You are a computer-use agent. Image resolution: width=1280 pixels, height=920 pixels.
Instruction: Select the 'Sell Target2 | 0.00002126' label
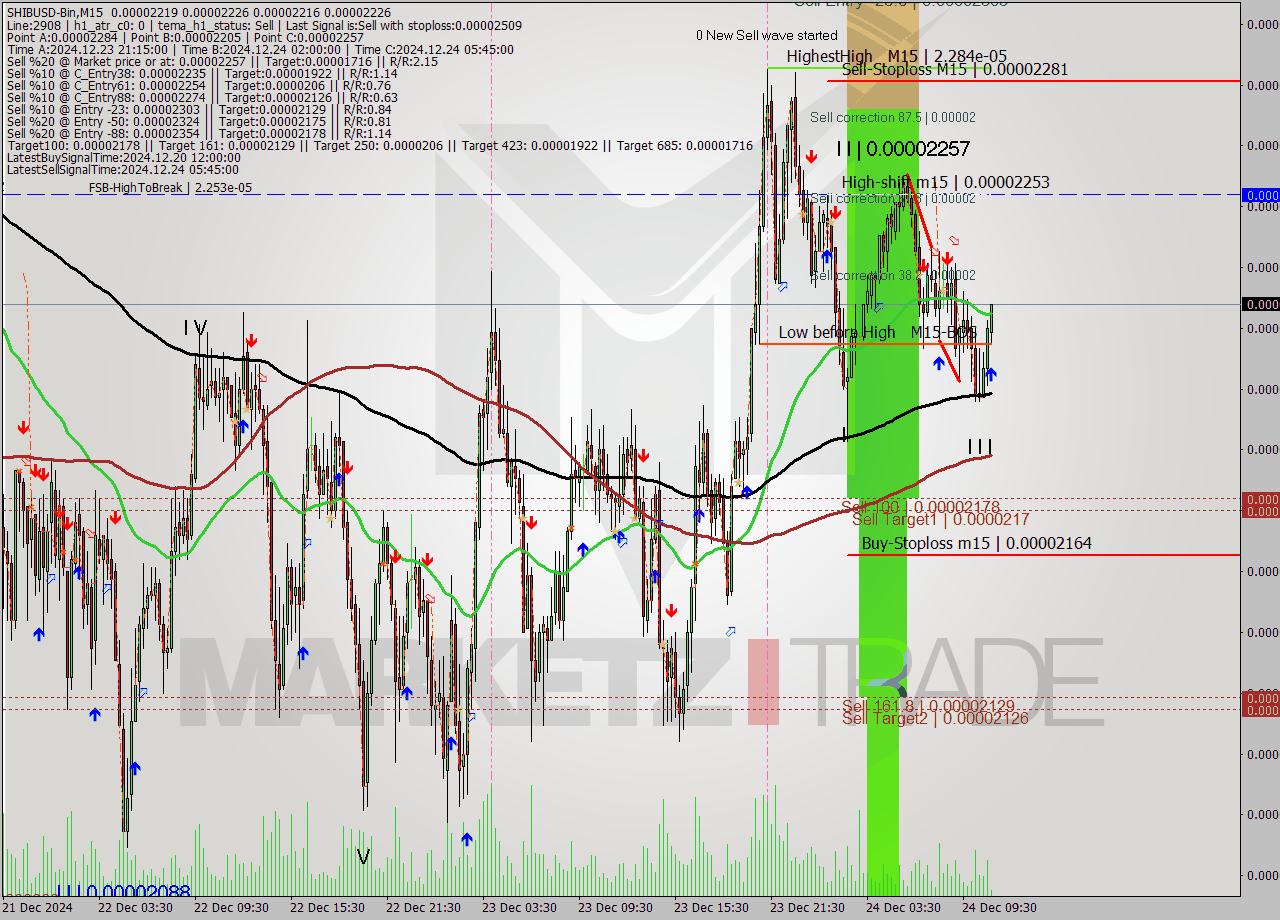(x=935, y=718)
